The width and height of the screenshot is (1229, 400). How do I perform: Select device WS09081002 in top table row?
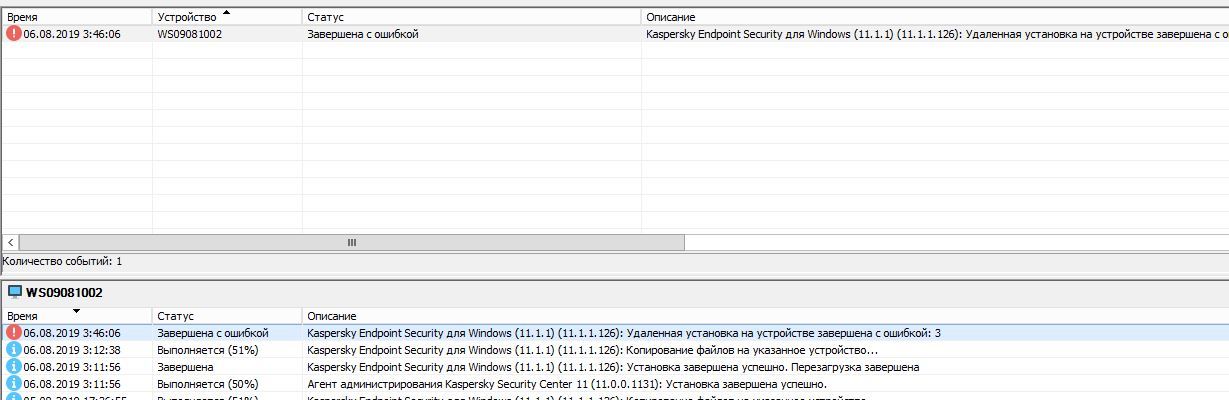190,34
